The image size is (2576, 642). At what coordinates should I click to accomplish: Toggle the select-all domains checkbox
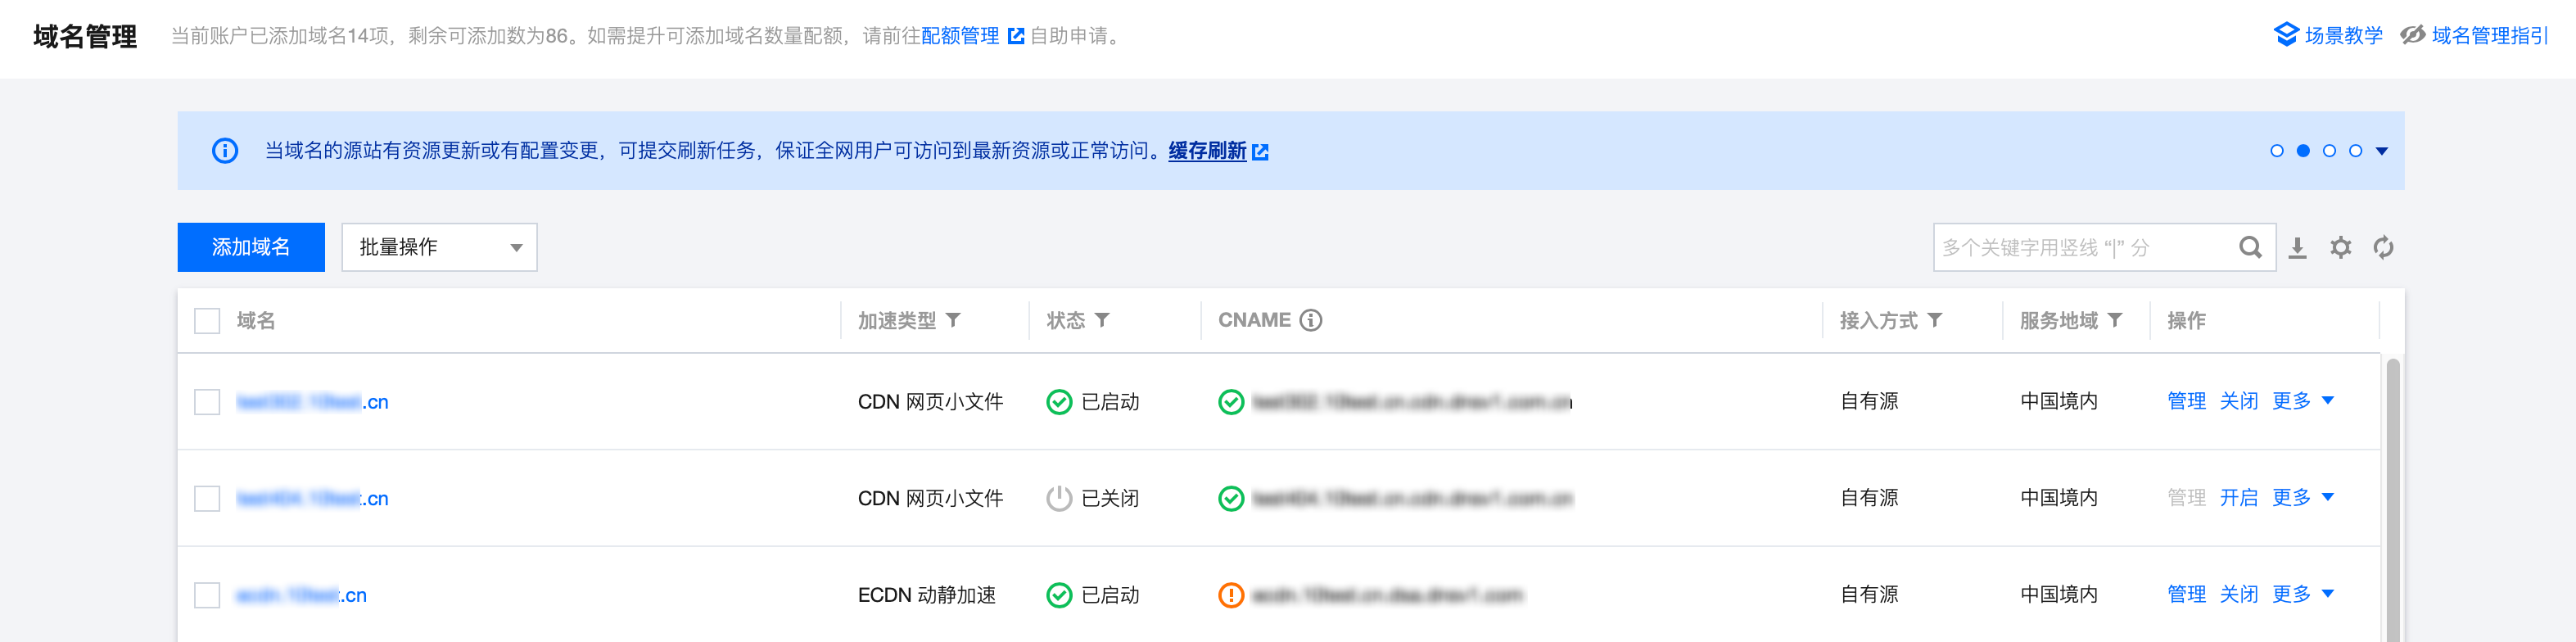coord(207,321)
